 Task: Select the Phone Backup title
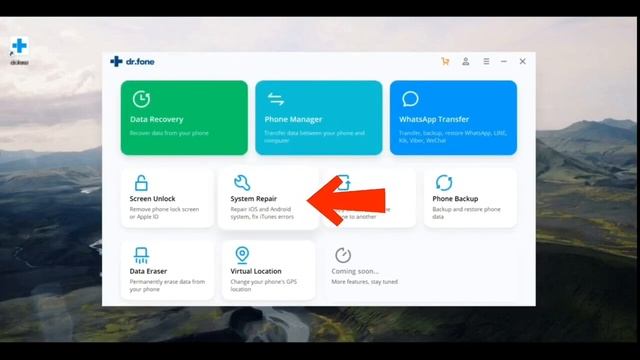(x=455, y=199)
